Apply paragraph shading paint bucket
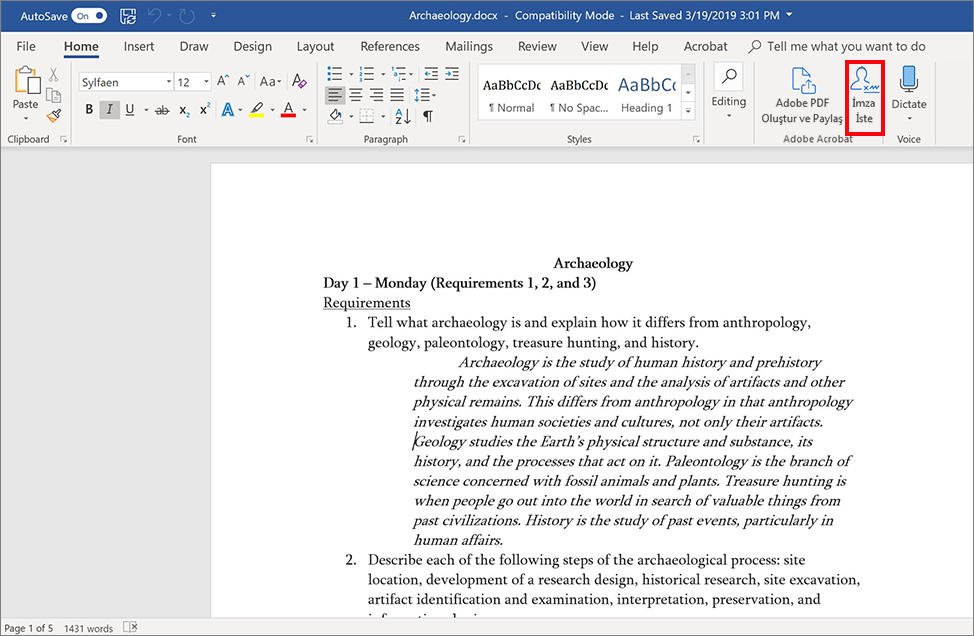Viewport: 974px width, 636px height. point(336,116)
